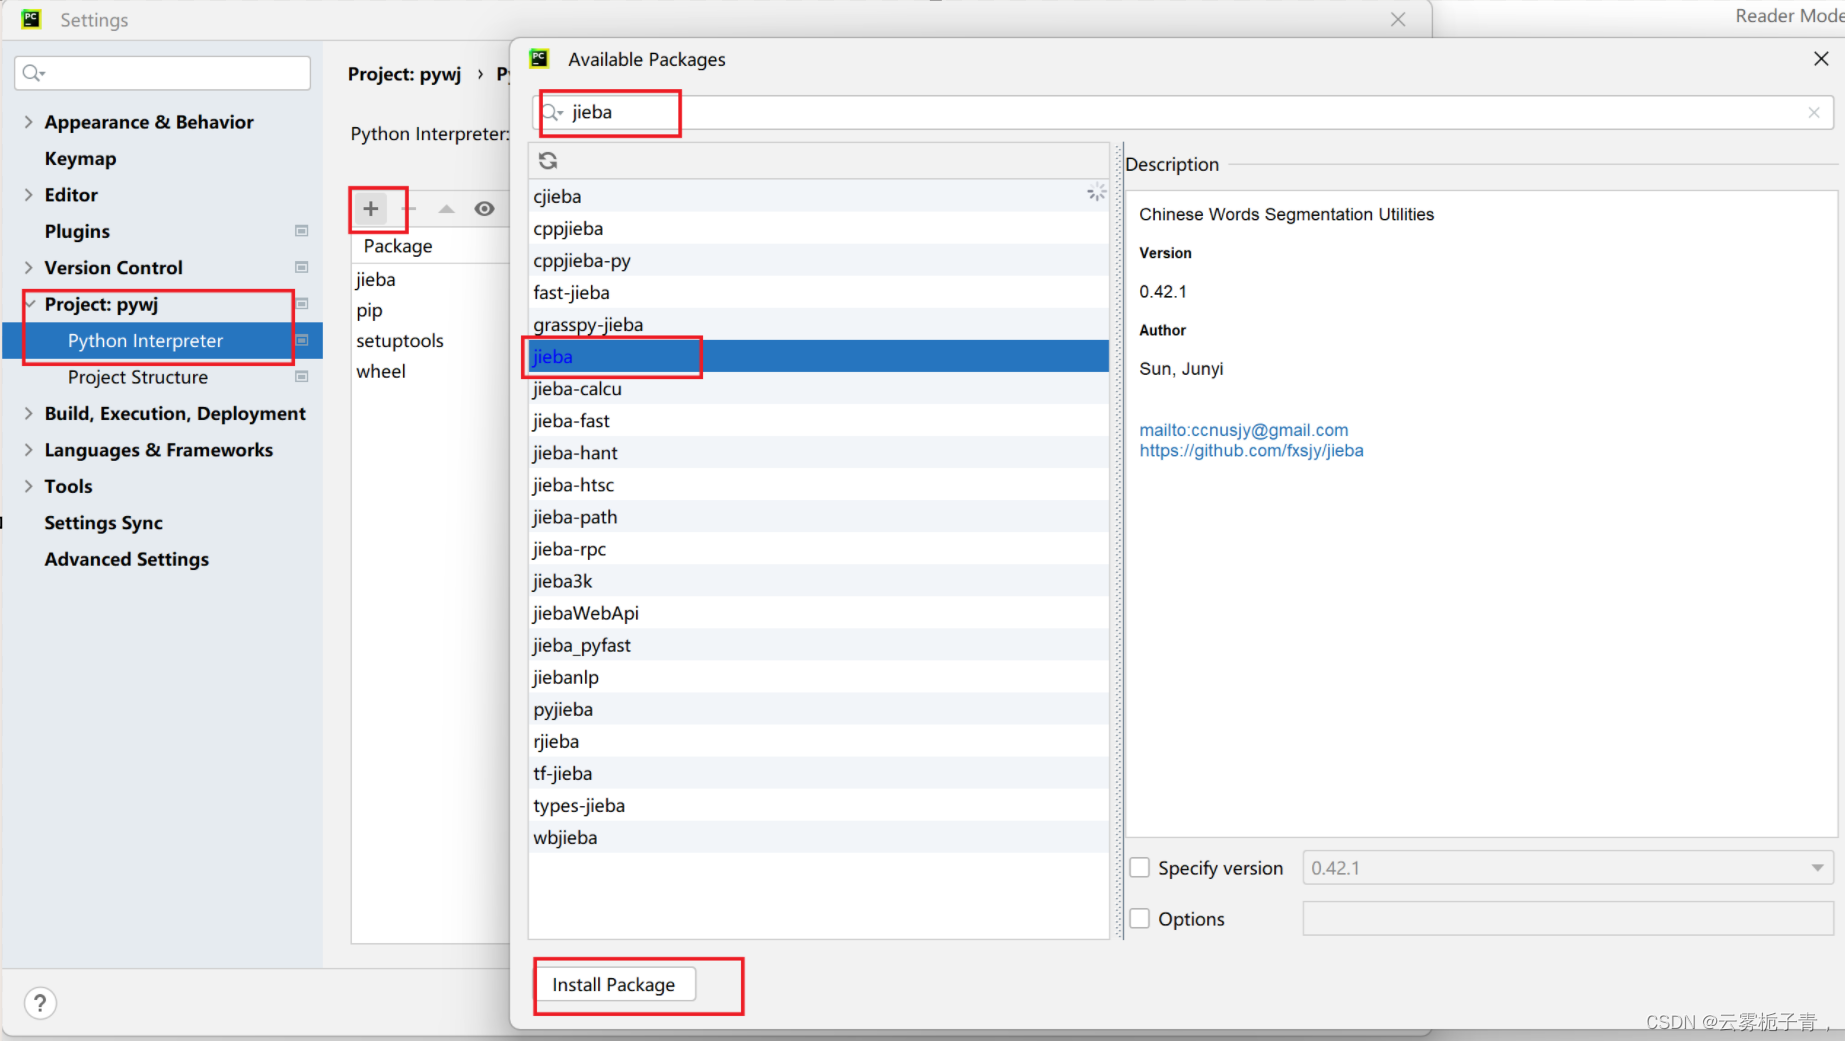The image size is (1845, 1041).
Task: Click the Project Structure row settings icon
Action: (301, 377)
